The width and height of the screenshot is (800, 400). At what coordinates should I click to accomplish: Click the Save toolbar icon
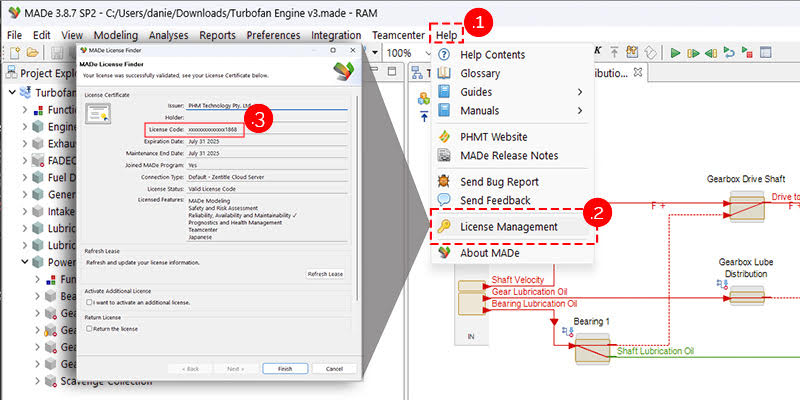(x=57, y=52)
